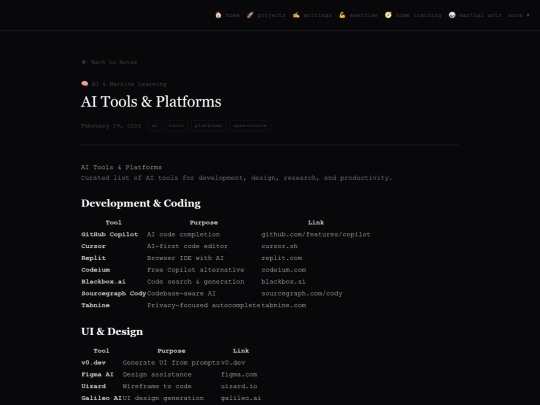The image size is (540, 405).
Task: Click the Codeium tool name
Action: (x=95, y=270)
